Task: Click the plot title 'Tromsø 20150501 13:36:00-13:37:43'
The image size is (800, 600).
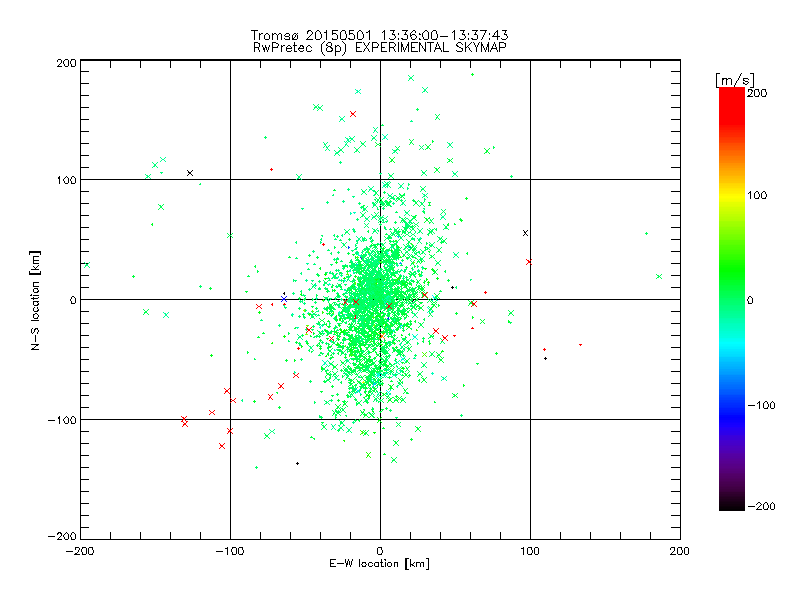Action: (379, 35)
